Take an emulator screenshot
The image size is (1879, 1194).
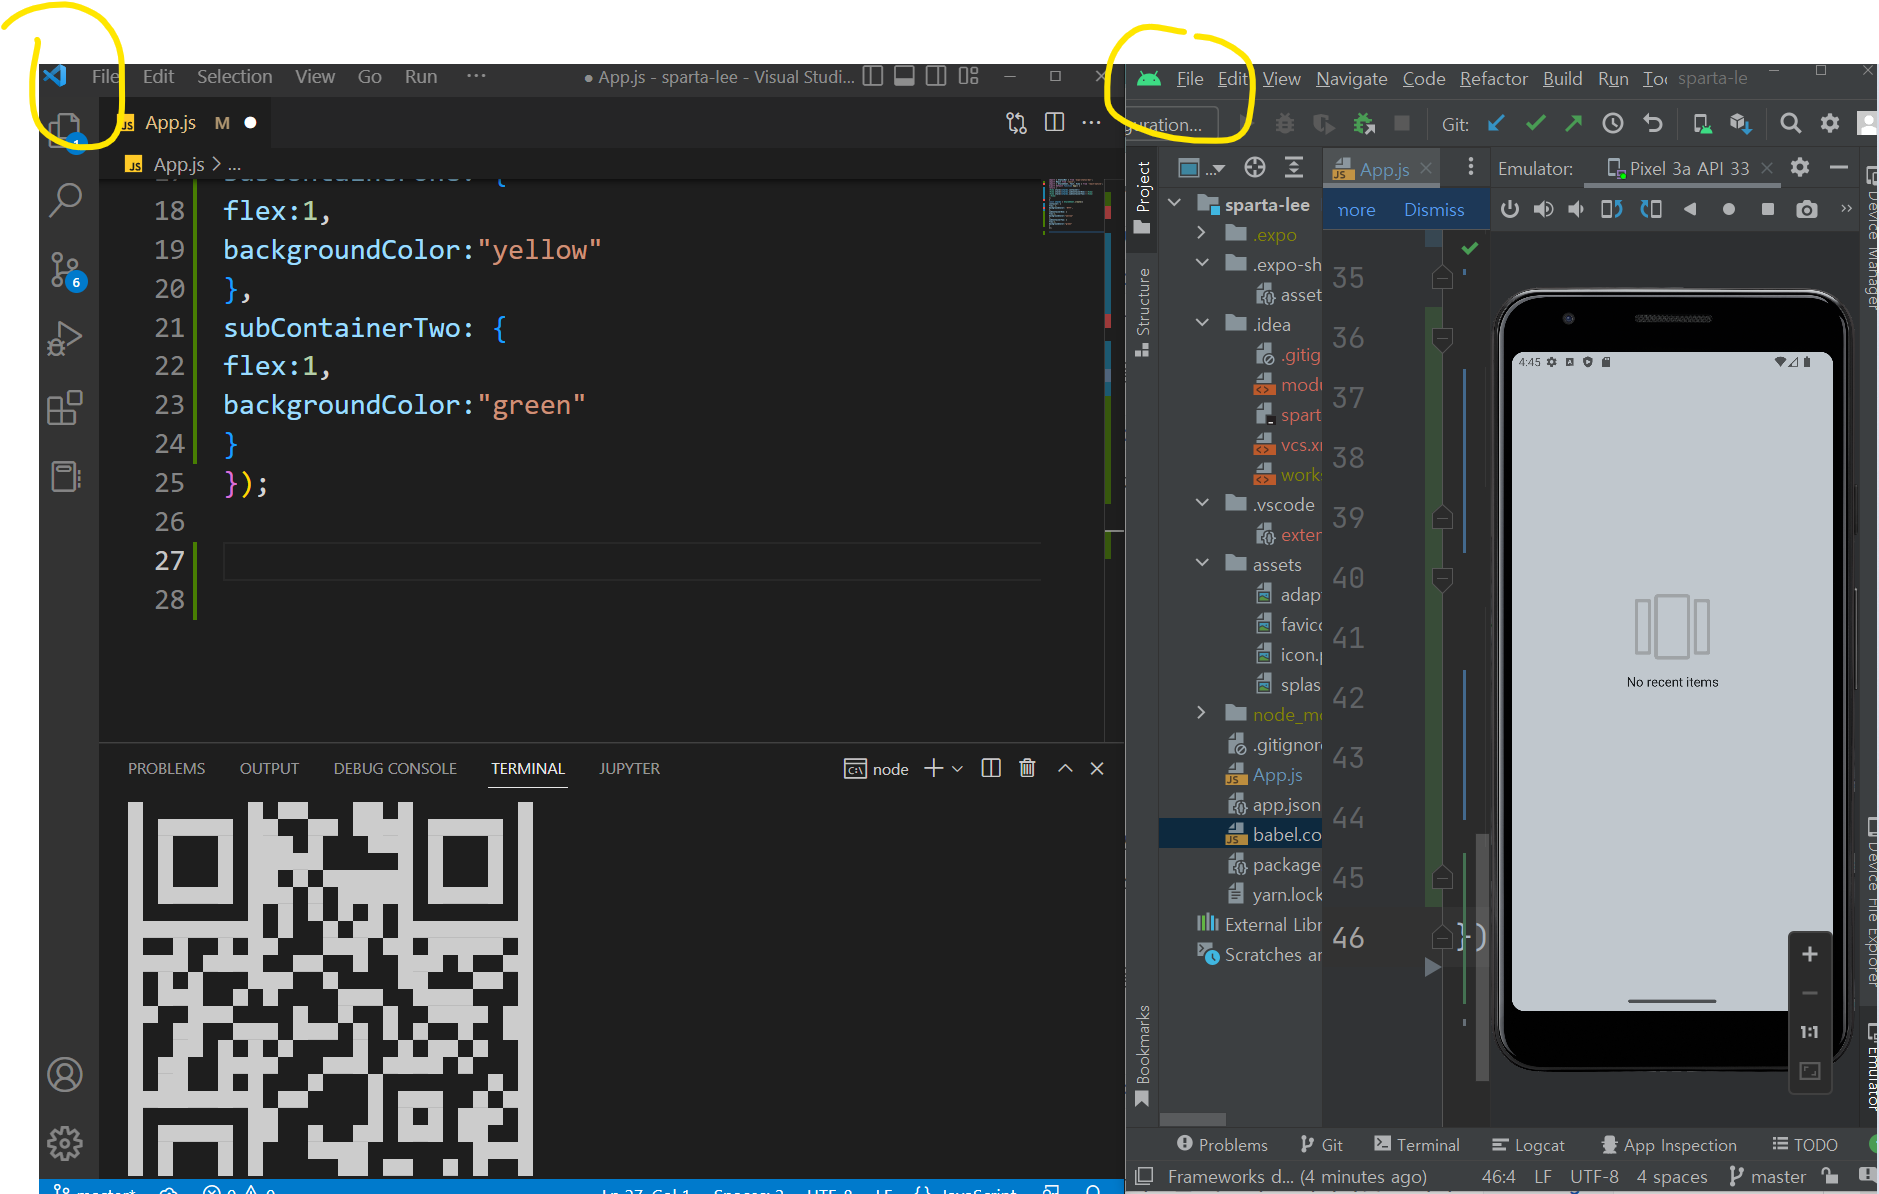click(1806, 209)
